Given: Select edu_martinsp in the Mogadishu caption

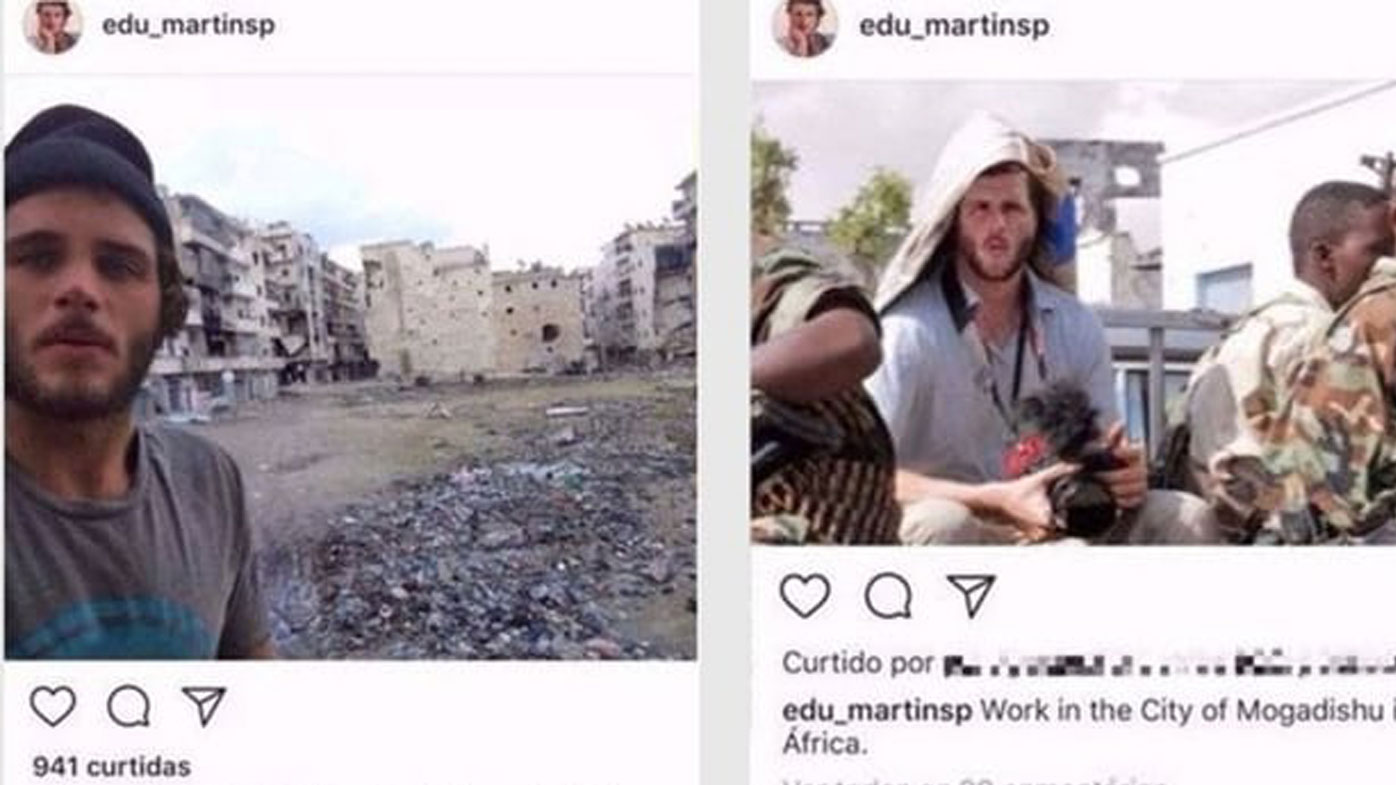Looking at the screenshot, I should pyautogui.click(x=877, y=712).
